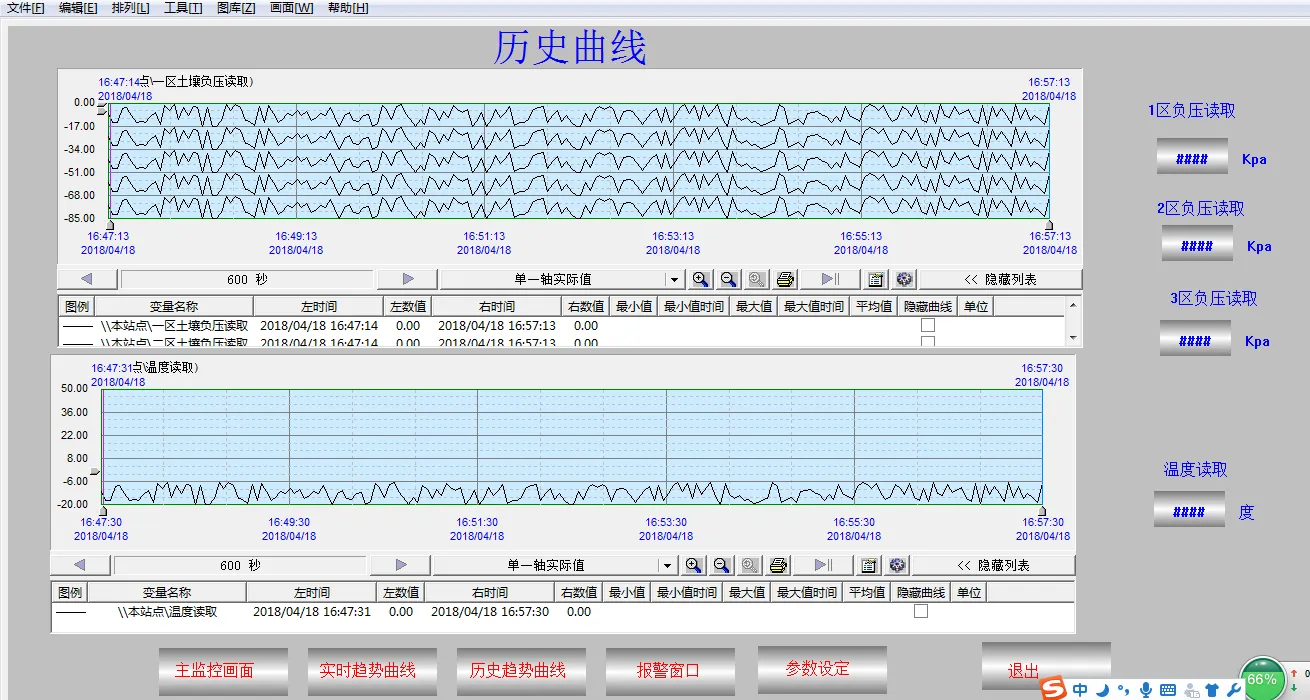This screenshot has height=700, width=1310.
Task: Open the 画面[W] menu
Action: click(291, 8)
